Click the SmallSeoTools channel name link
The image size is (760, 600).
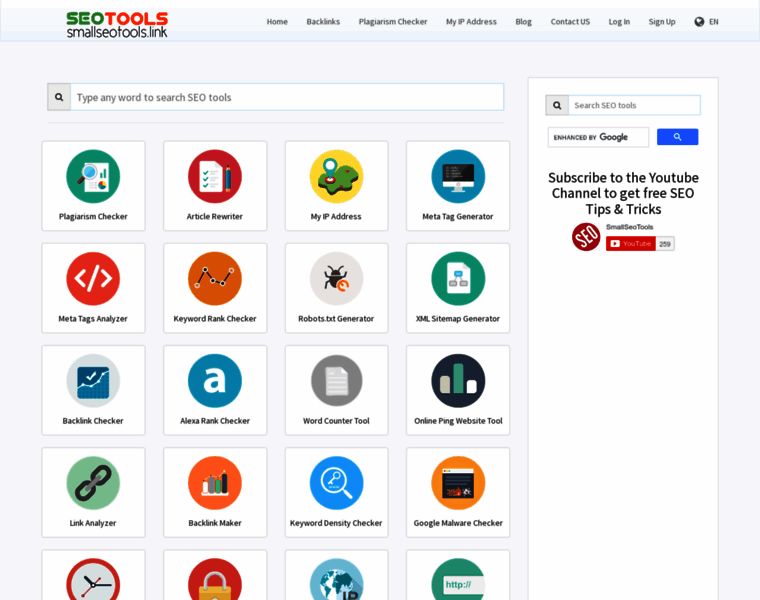[x=629, y=227]
